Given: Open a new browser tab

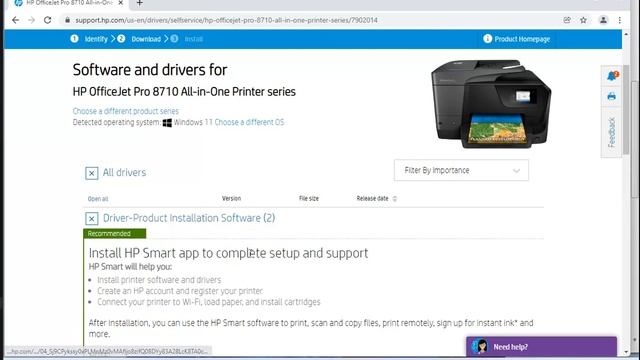Looking at the screenshot, I should pyautogui.click(x=140, y=3).
